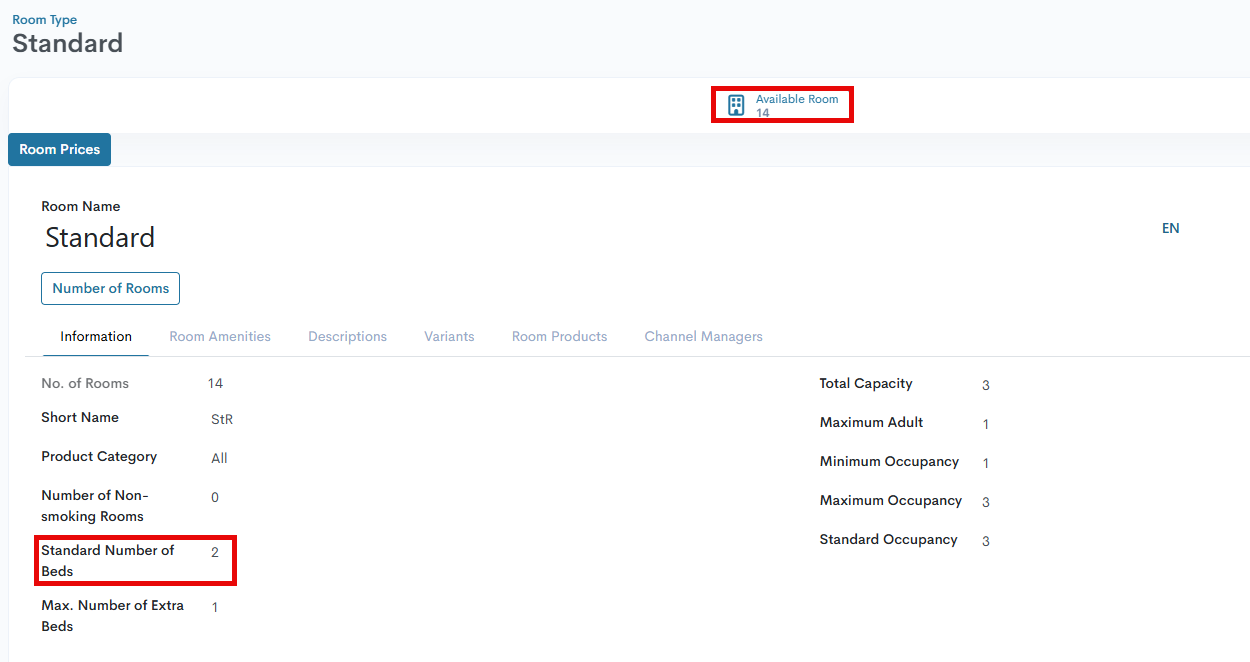Click the Number of Non-smoking Rooms value
The image size is (1250, 662).
click(x=215, y=498)
